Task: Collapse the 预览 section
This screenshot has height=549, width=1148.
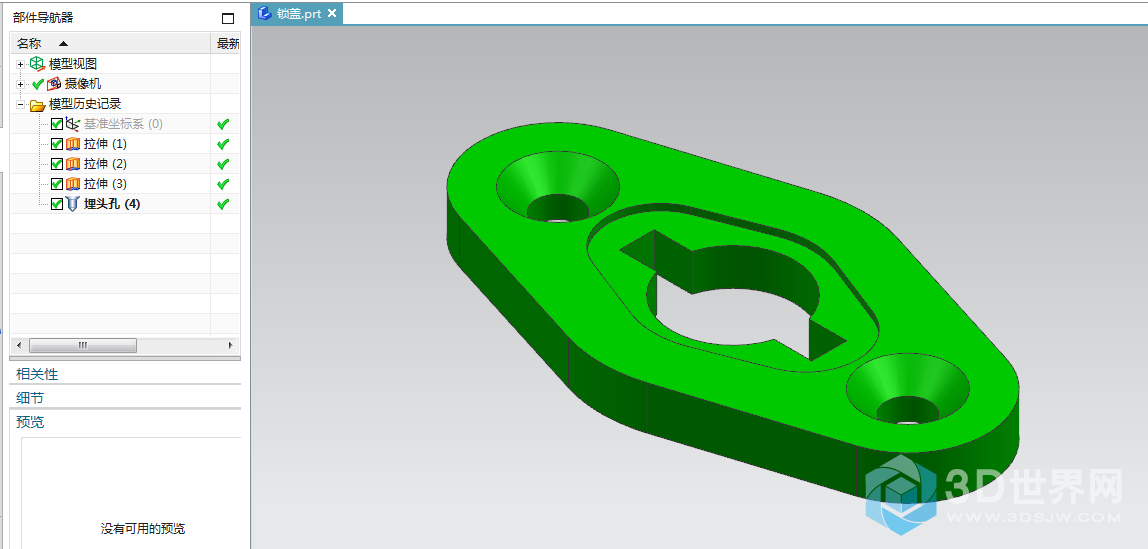Action: pos(124,422)
